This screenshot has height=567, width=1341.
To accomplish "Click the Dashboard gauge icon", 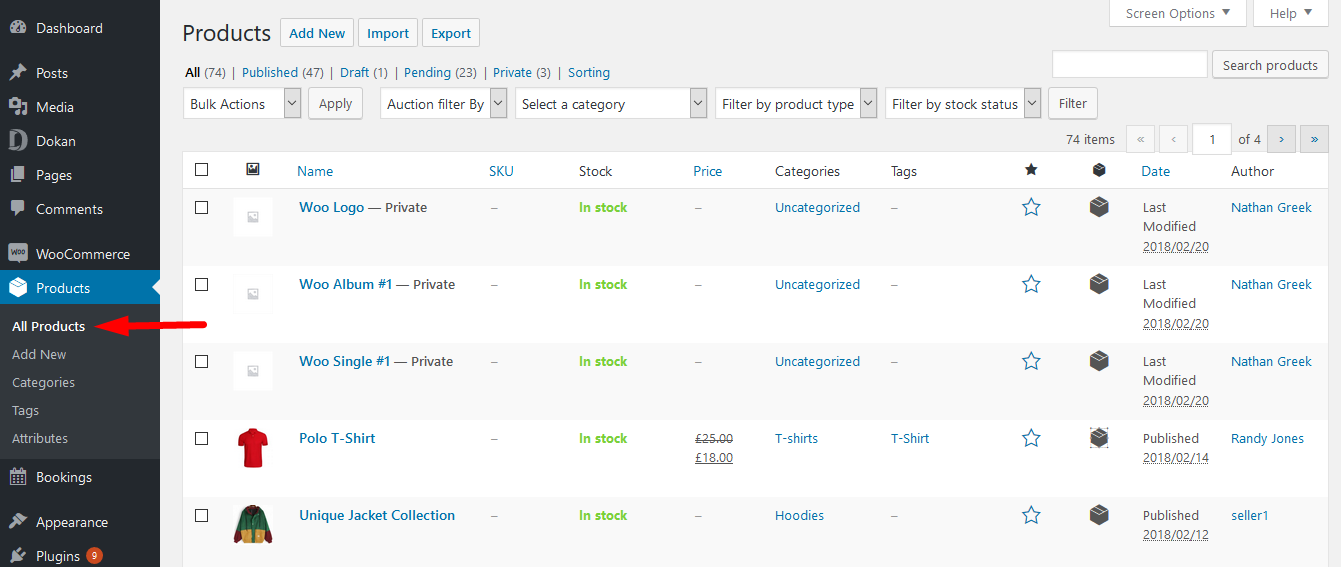I will [x=18, y=28].
